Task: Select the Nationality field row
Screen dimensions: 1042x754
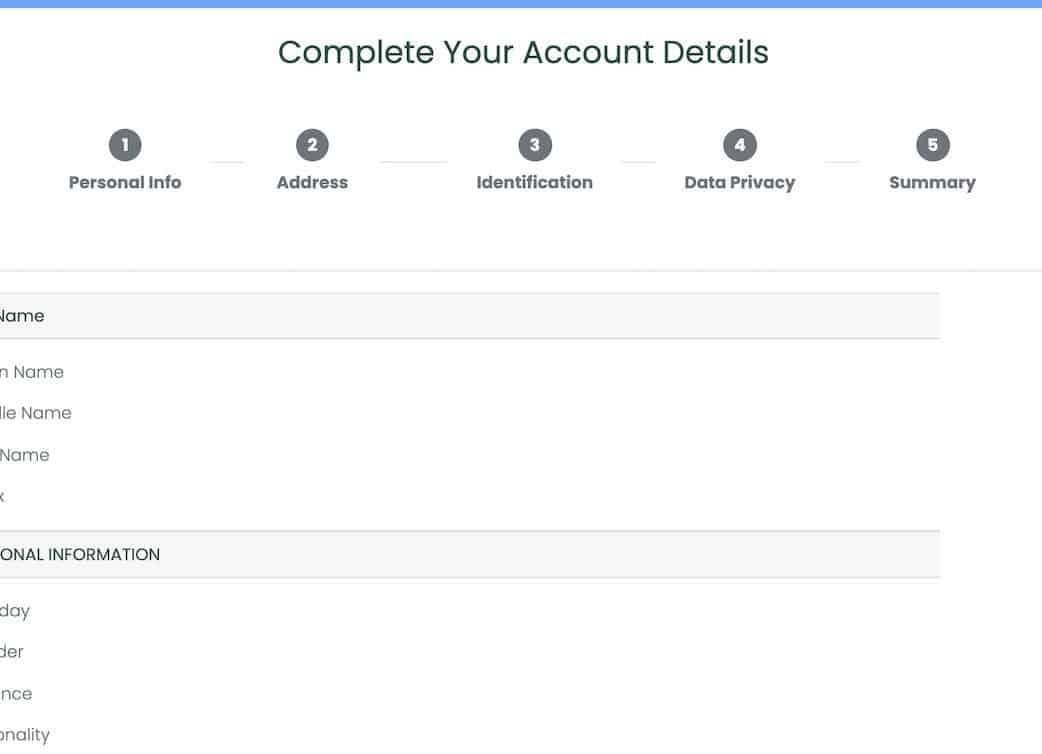Action: click(25, 735)
